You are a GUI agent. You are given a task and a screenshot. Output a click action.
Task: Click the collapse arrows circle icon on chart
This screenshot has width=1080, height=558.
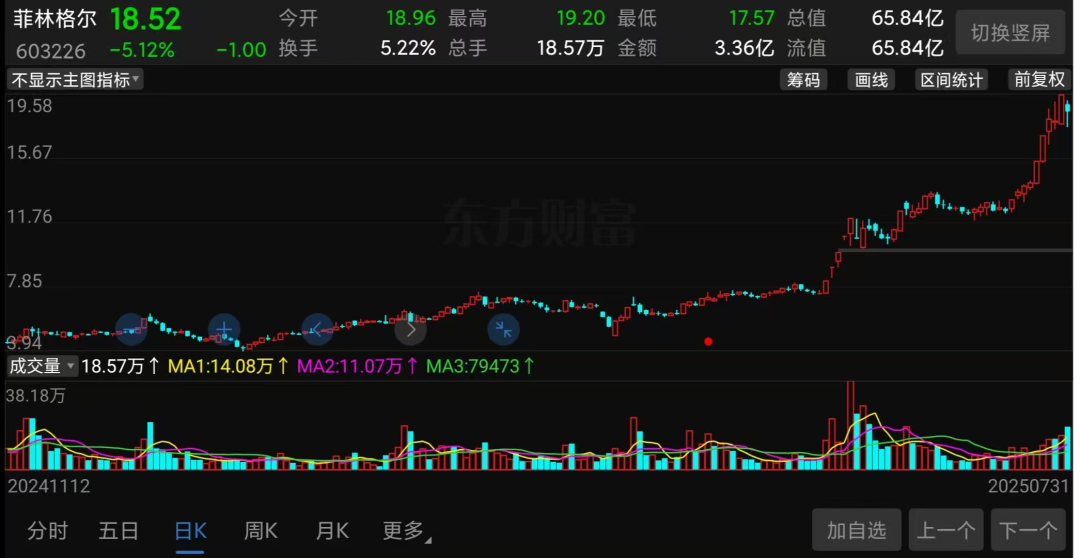click(503, 329)
